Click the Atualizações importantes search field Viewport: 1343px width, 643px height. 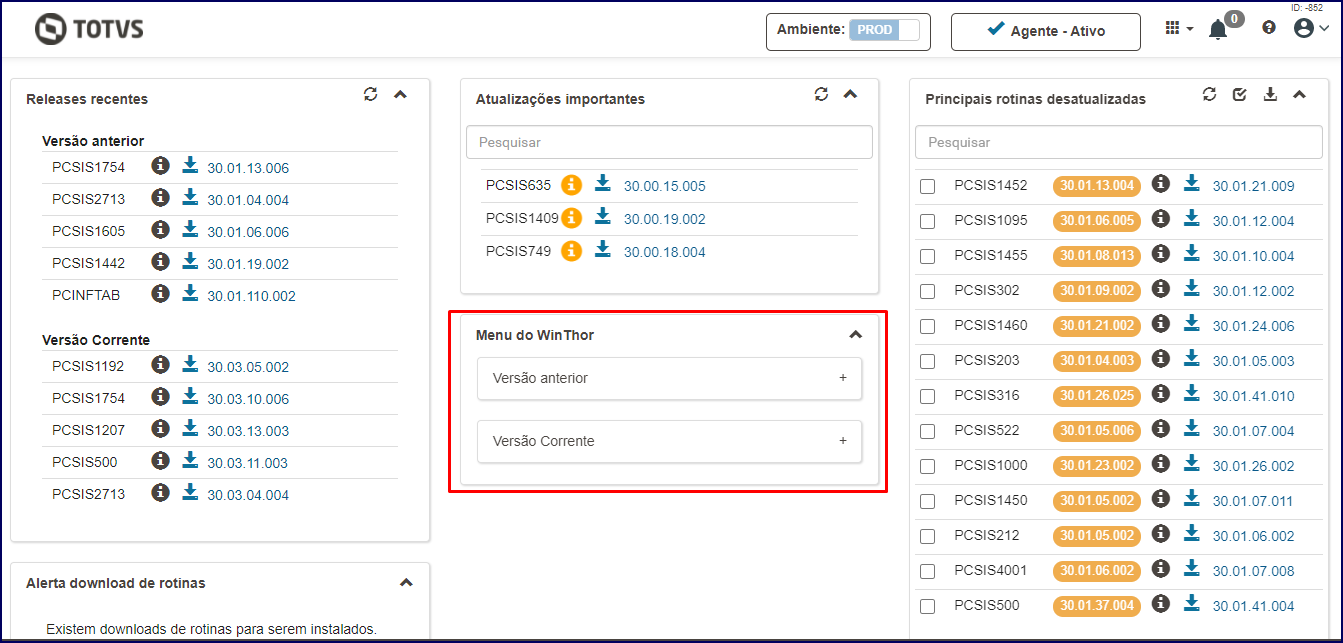[669, 142]
